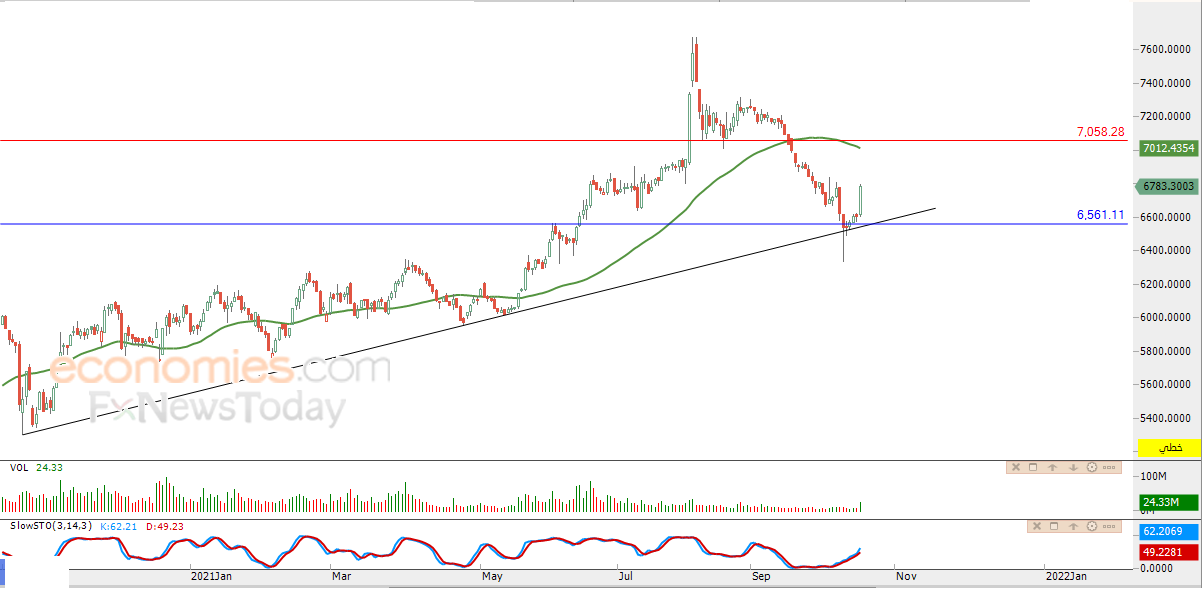Maximize the SlowSTO indicator panel
The image size is (1202, 589).
coord(1054,526)
